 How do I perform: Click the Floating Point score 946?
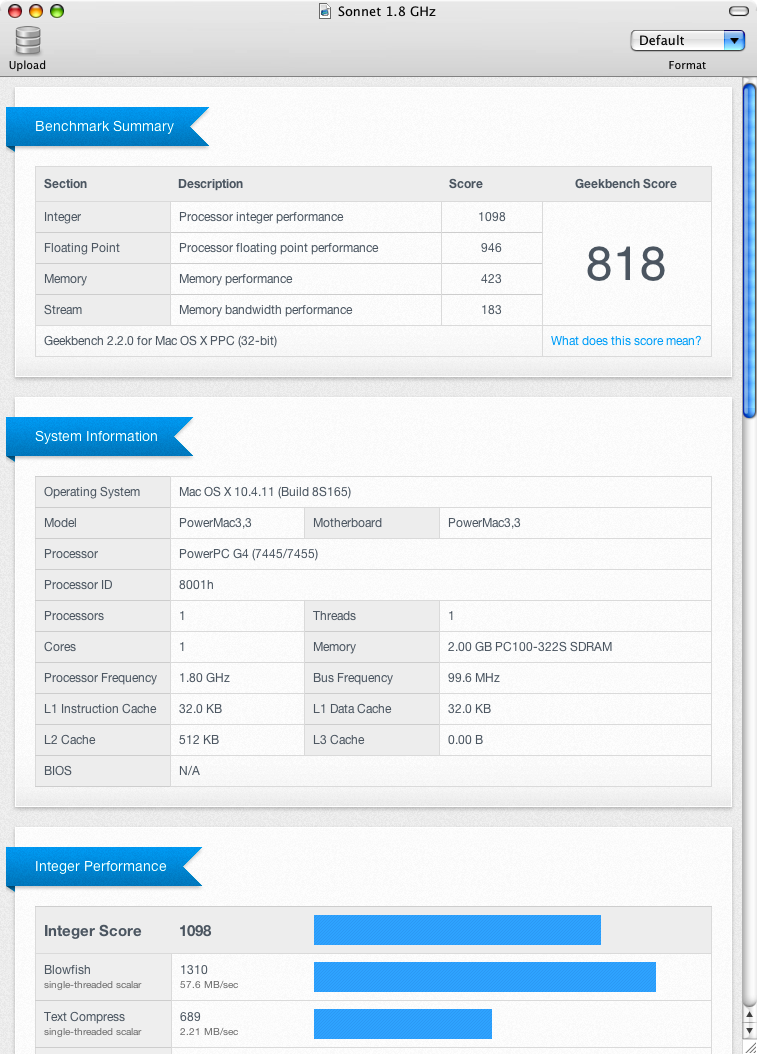[491, 248]
